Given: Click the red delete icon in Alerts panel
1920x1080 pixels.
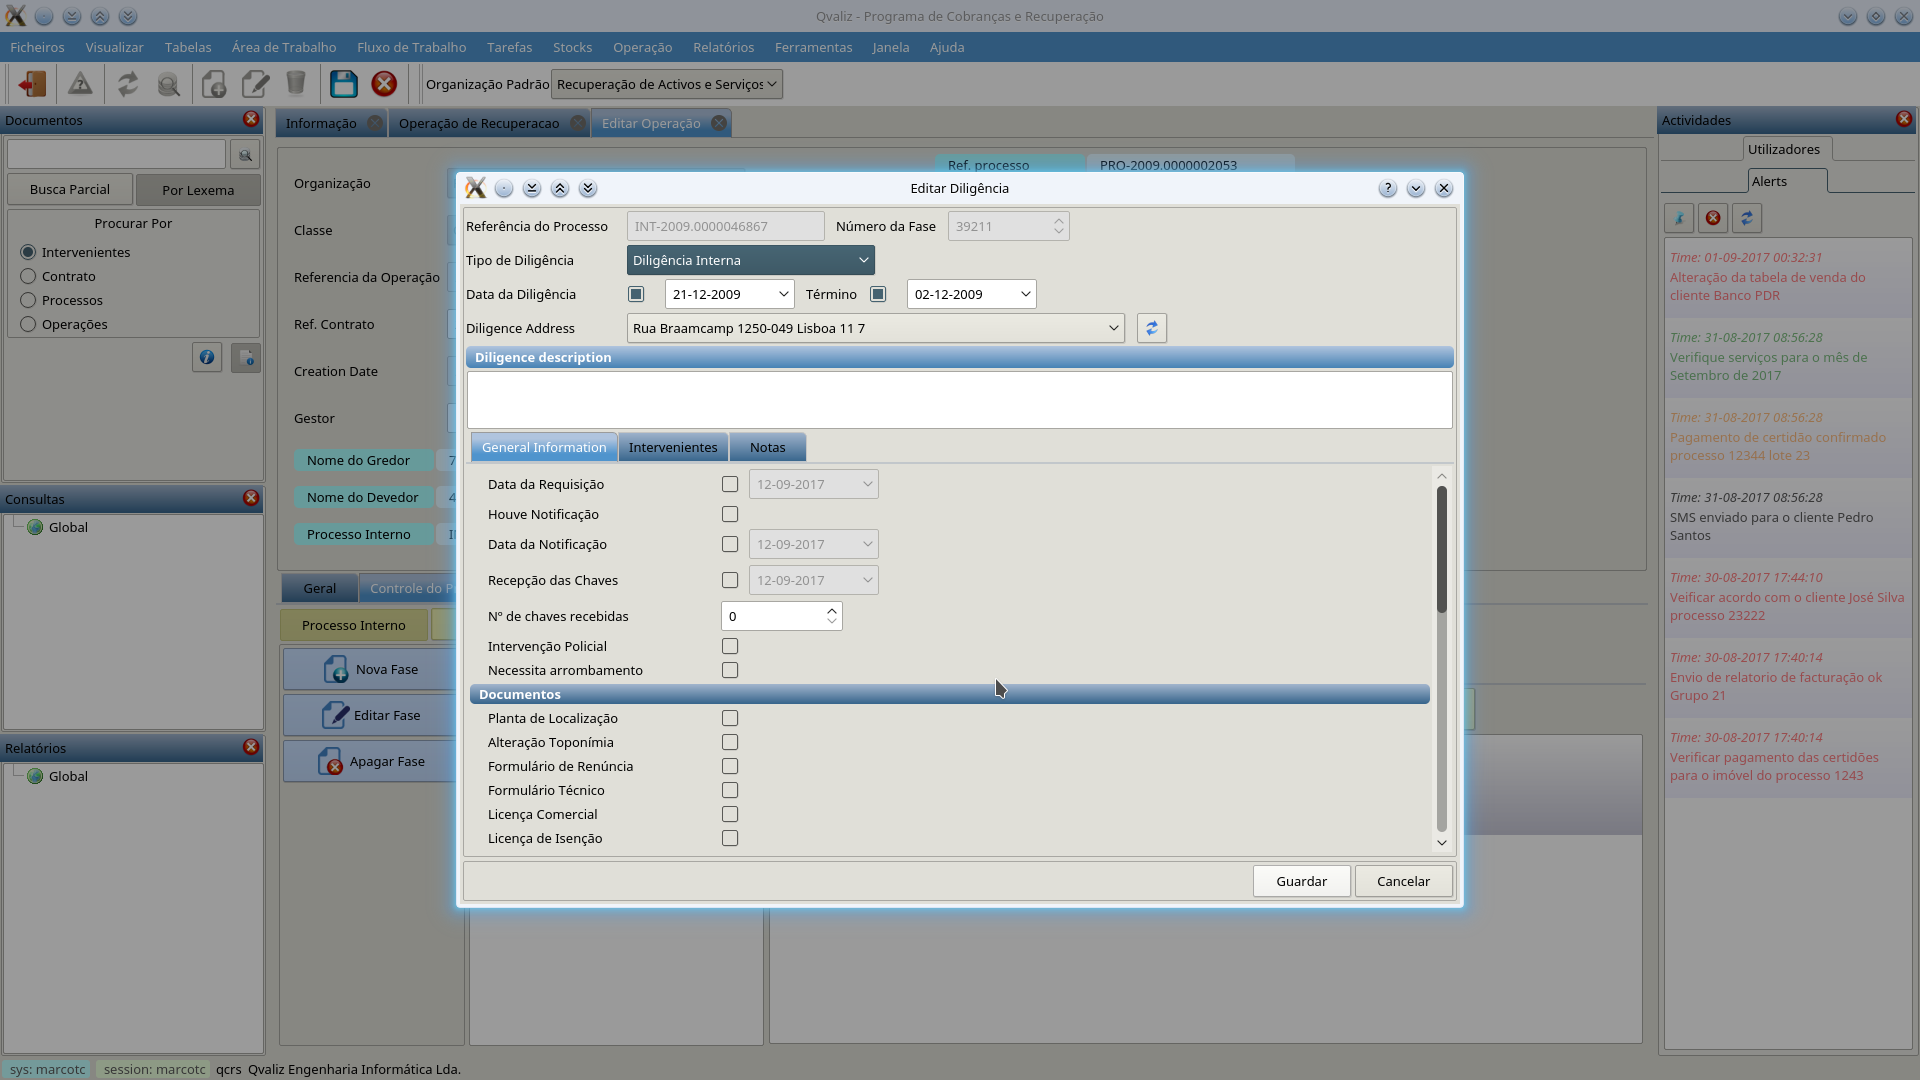Looking at the screenshot, I should (x=1713, y=218).
